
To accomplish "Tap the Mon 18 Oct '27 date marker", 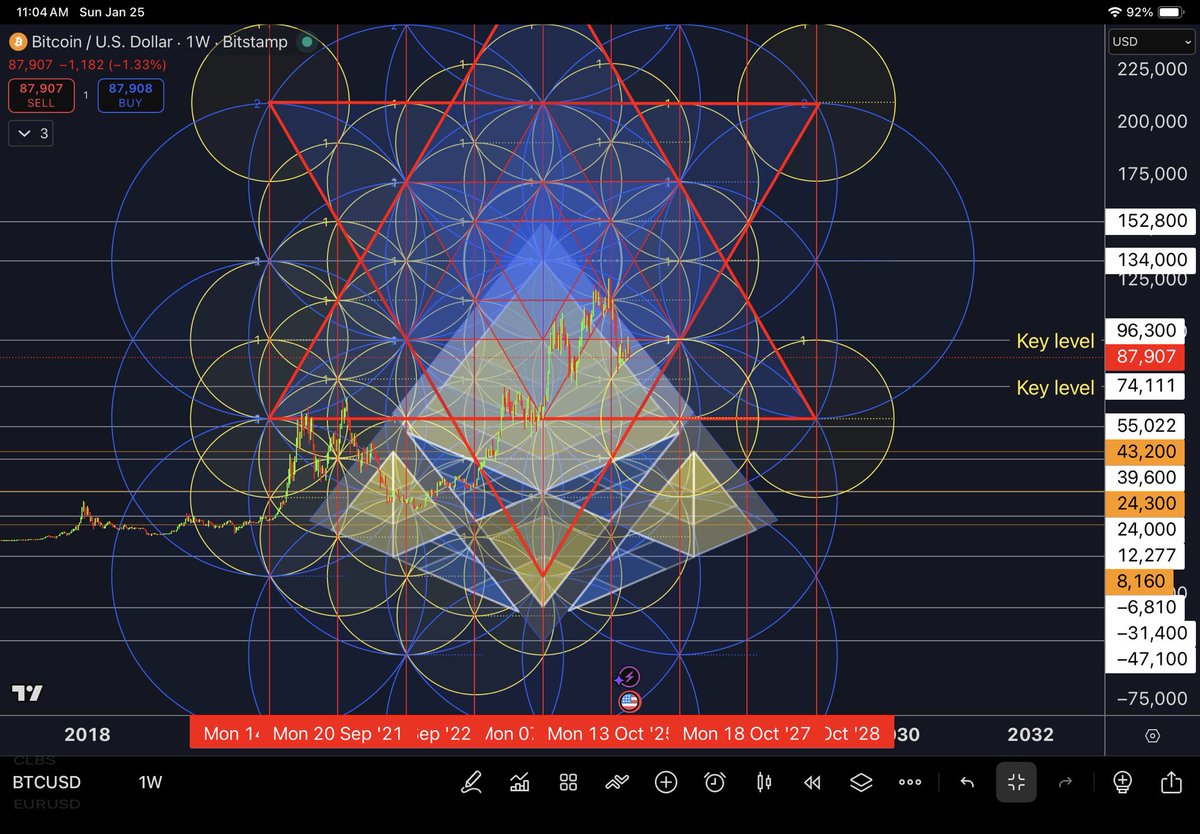I will click(x=746, y=733).
